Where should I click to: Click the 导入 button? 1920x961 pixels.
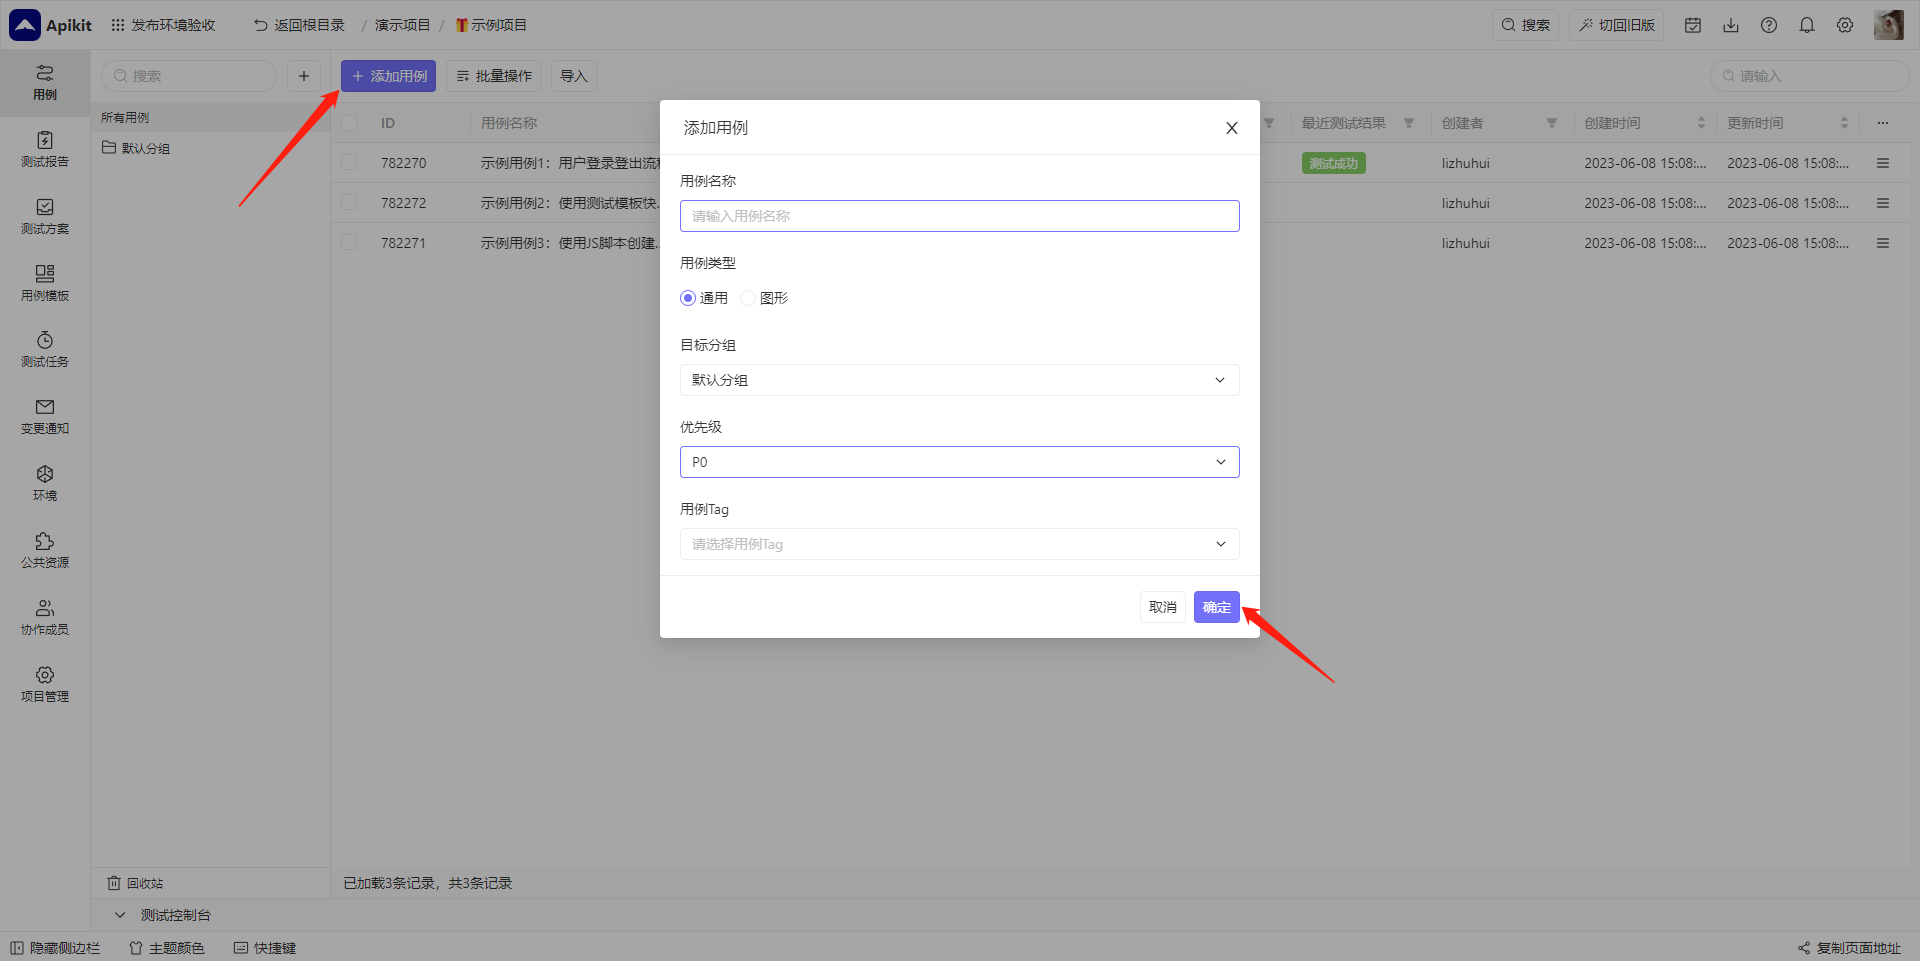click(x=574, y=76)
